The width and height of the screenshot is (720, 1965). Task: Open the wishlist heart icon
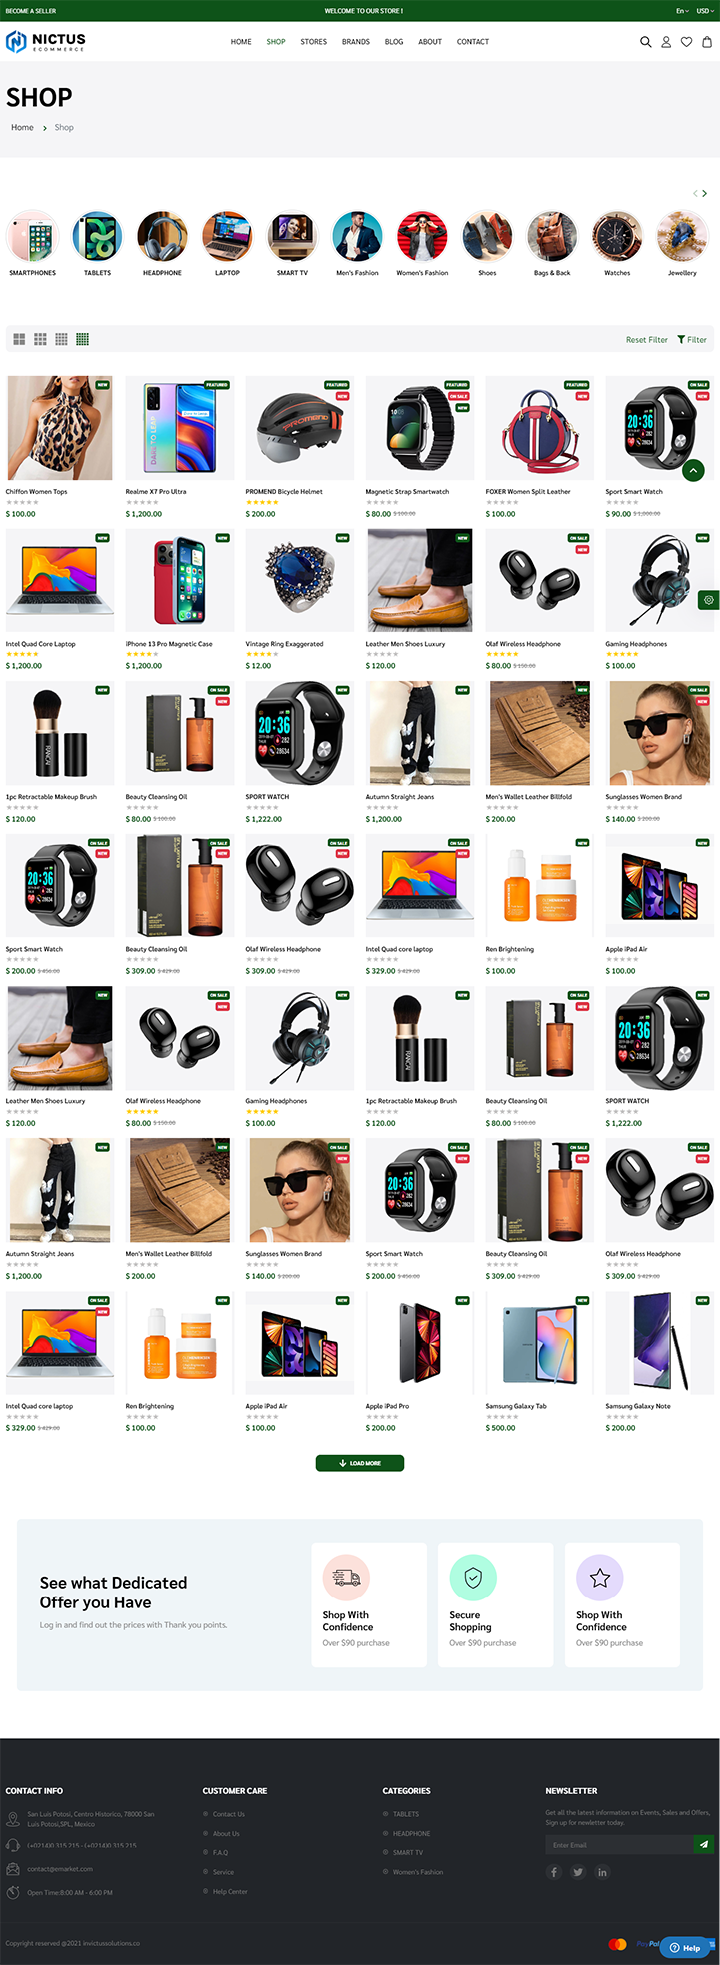coord(686,42)
